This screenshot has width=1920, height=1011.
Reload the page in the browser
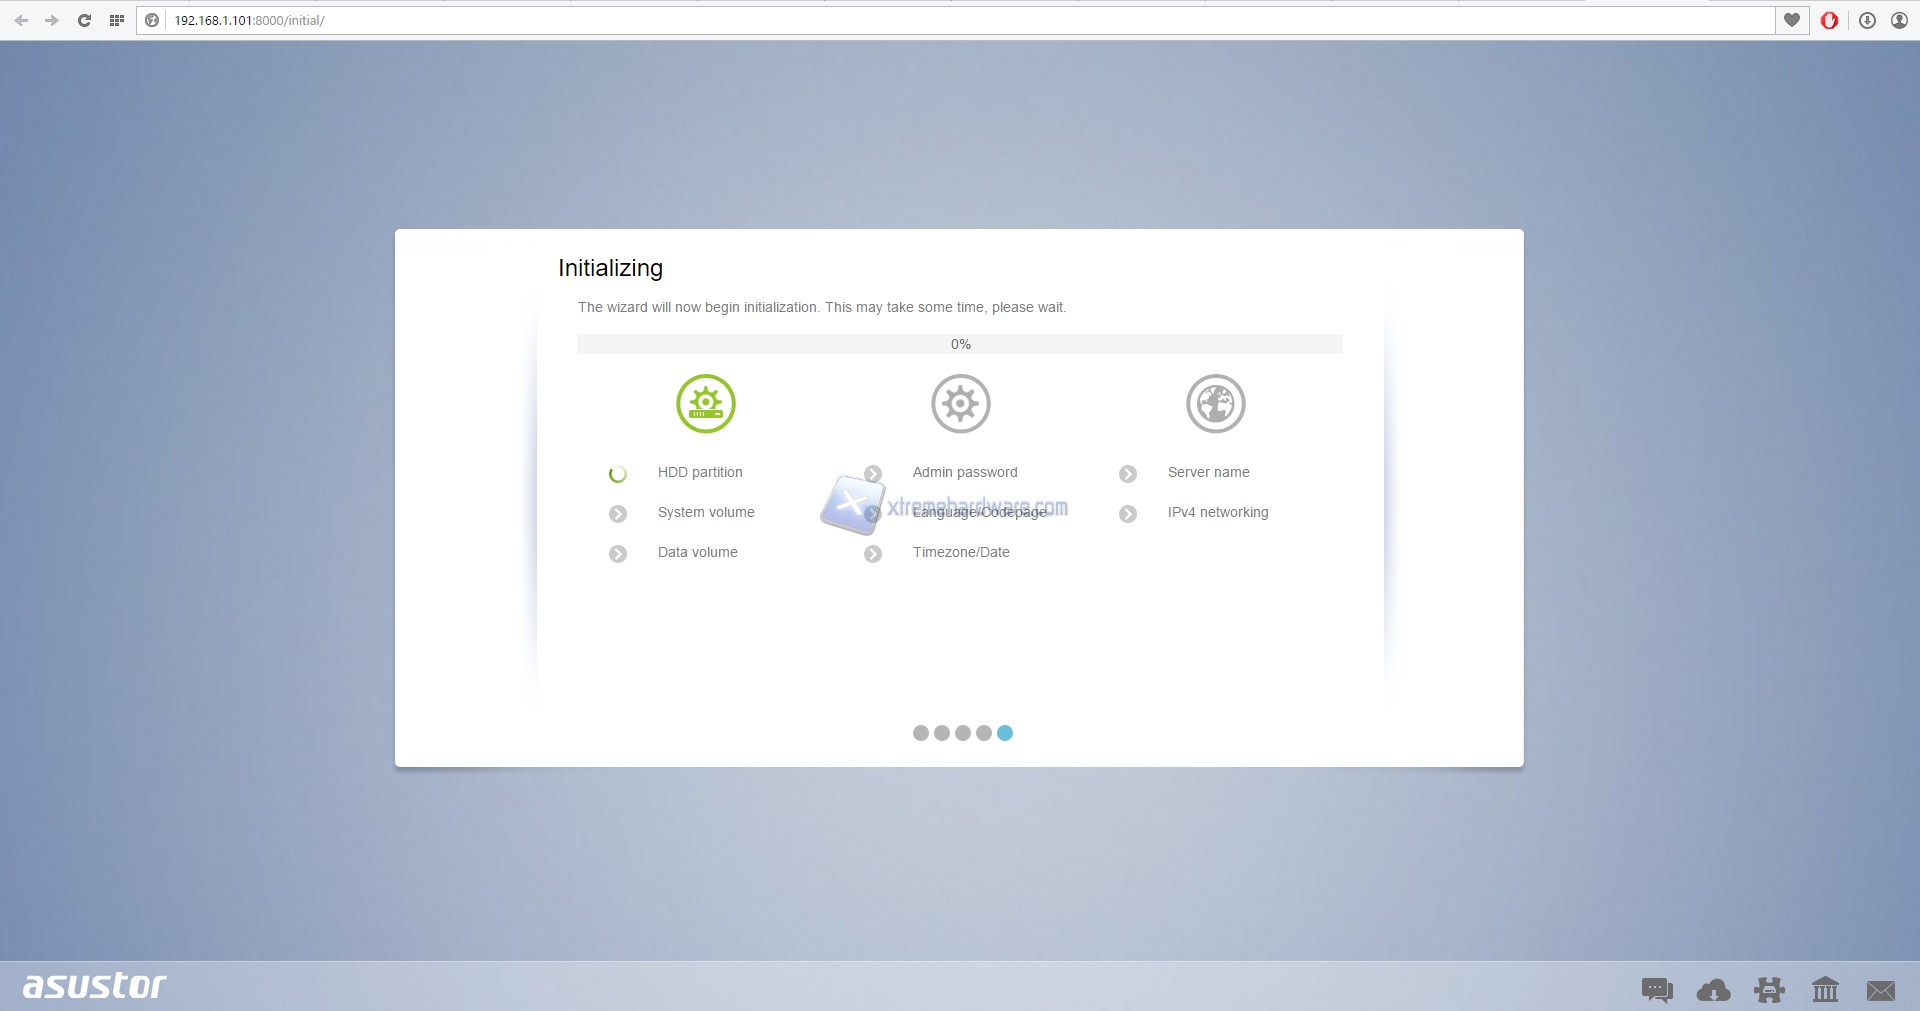click(x=84, y=20)
